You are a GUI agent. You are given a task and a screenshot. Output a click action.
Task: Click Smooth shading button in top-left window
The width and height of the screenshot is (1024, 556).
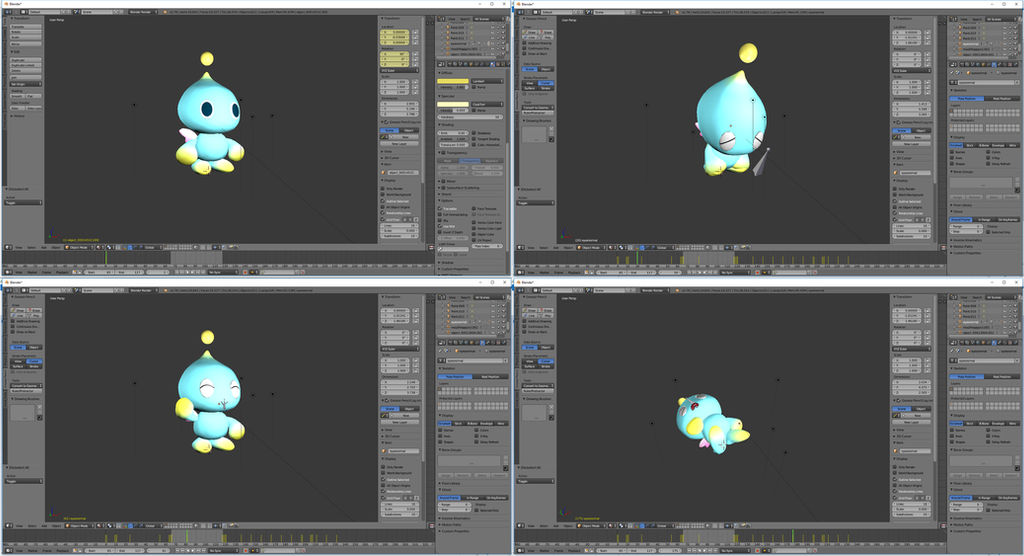coord(18,96)
